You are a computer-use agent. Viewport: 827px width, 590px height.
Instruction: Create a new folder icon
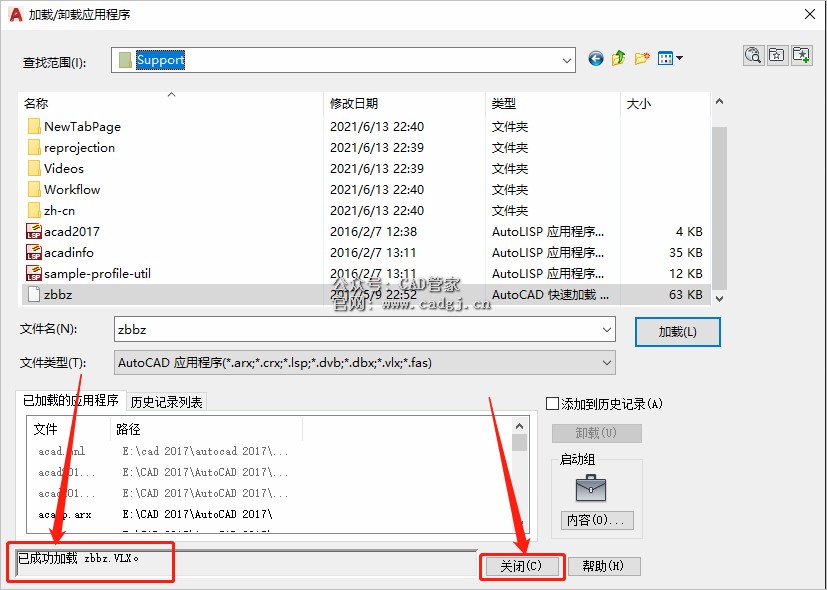642,58
